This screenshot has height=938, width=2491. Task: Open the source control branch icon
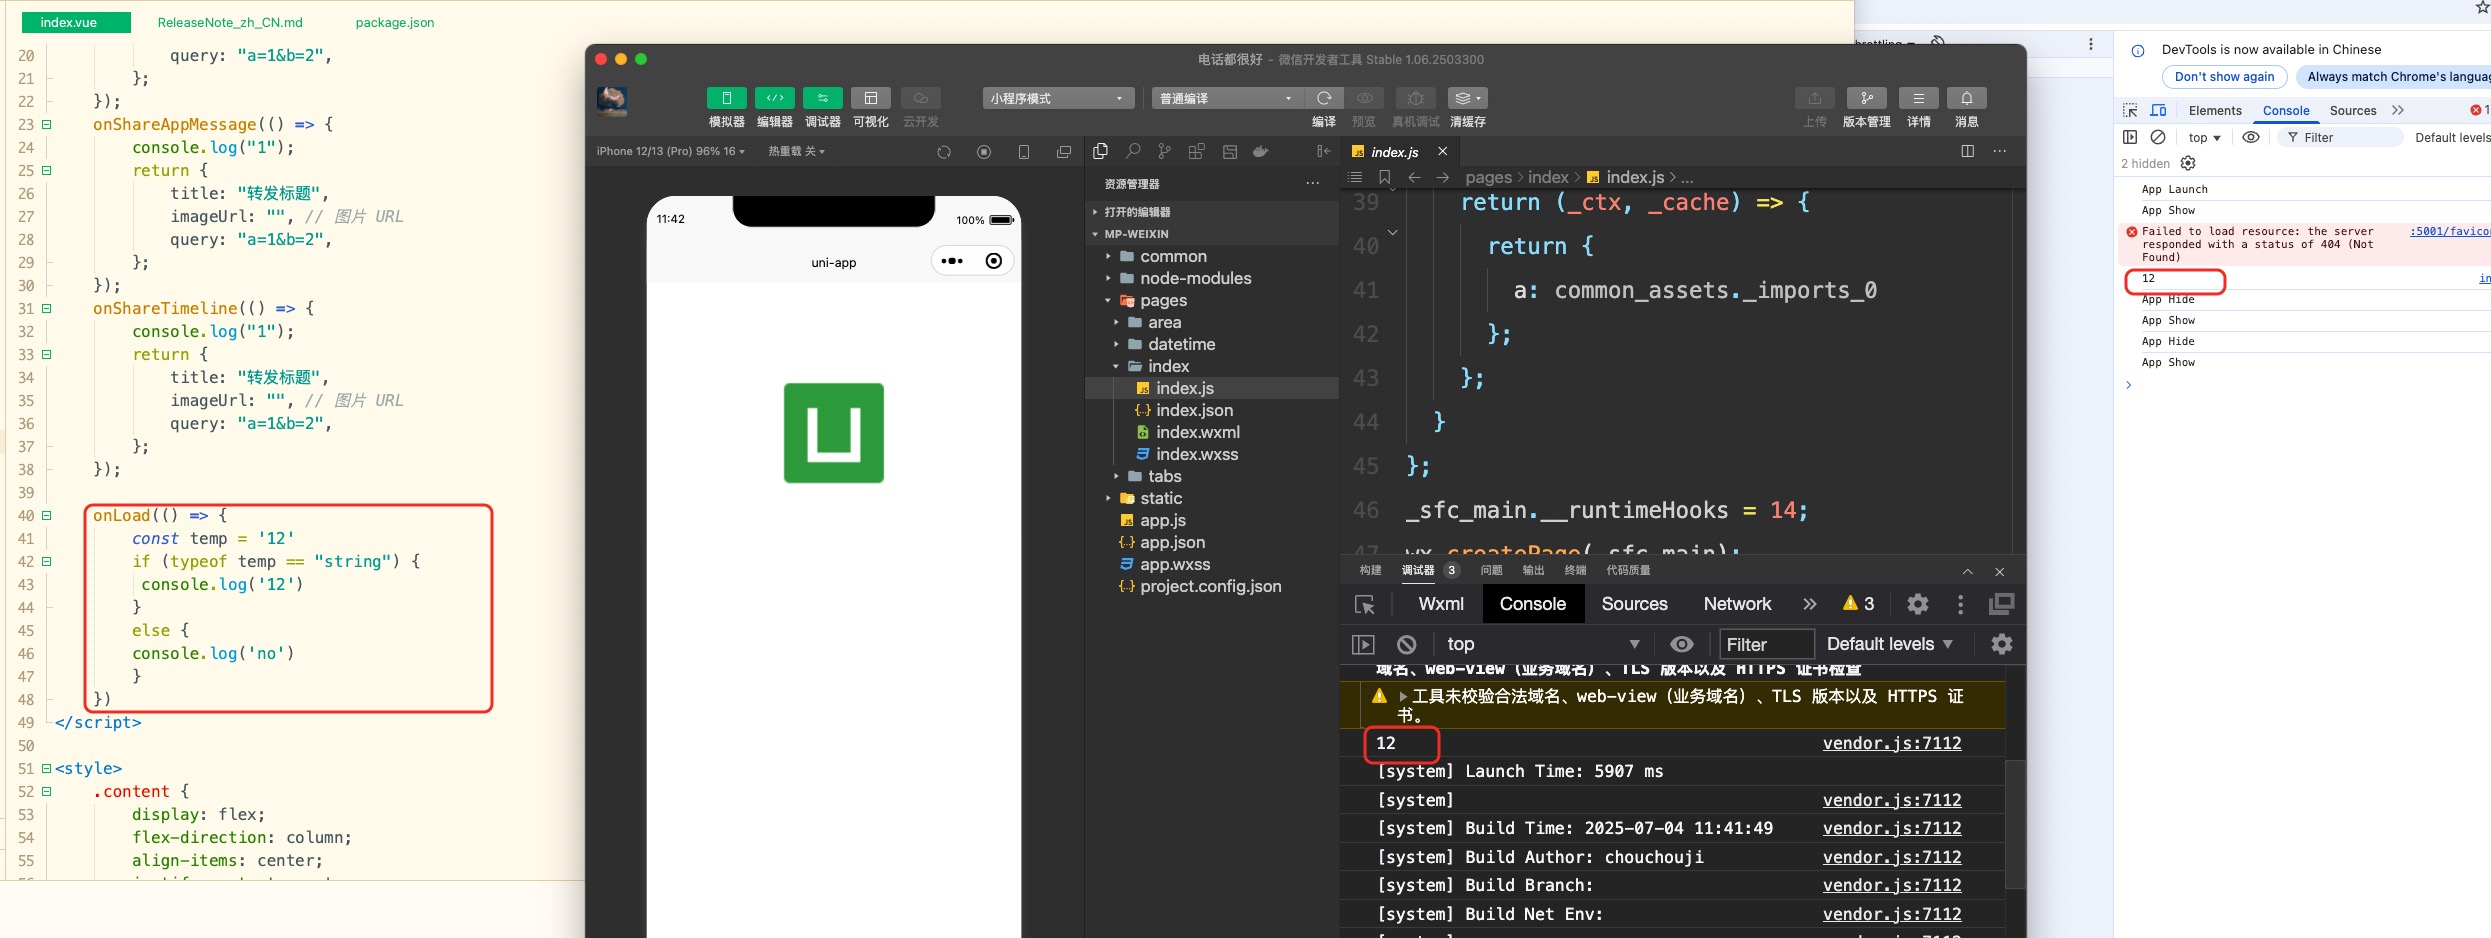point(1164,151)
